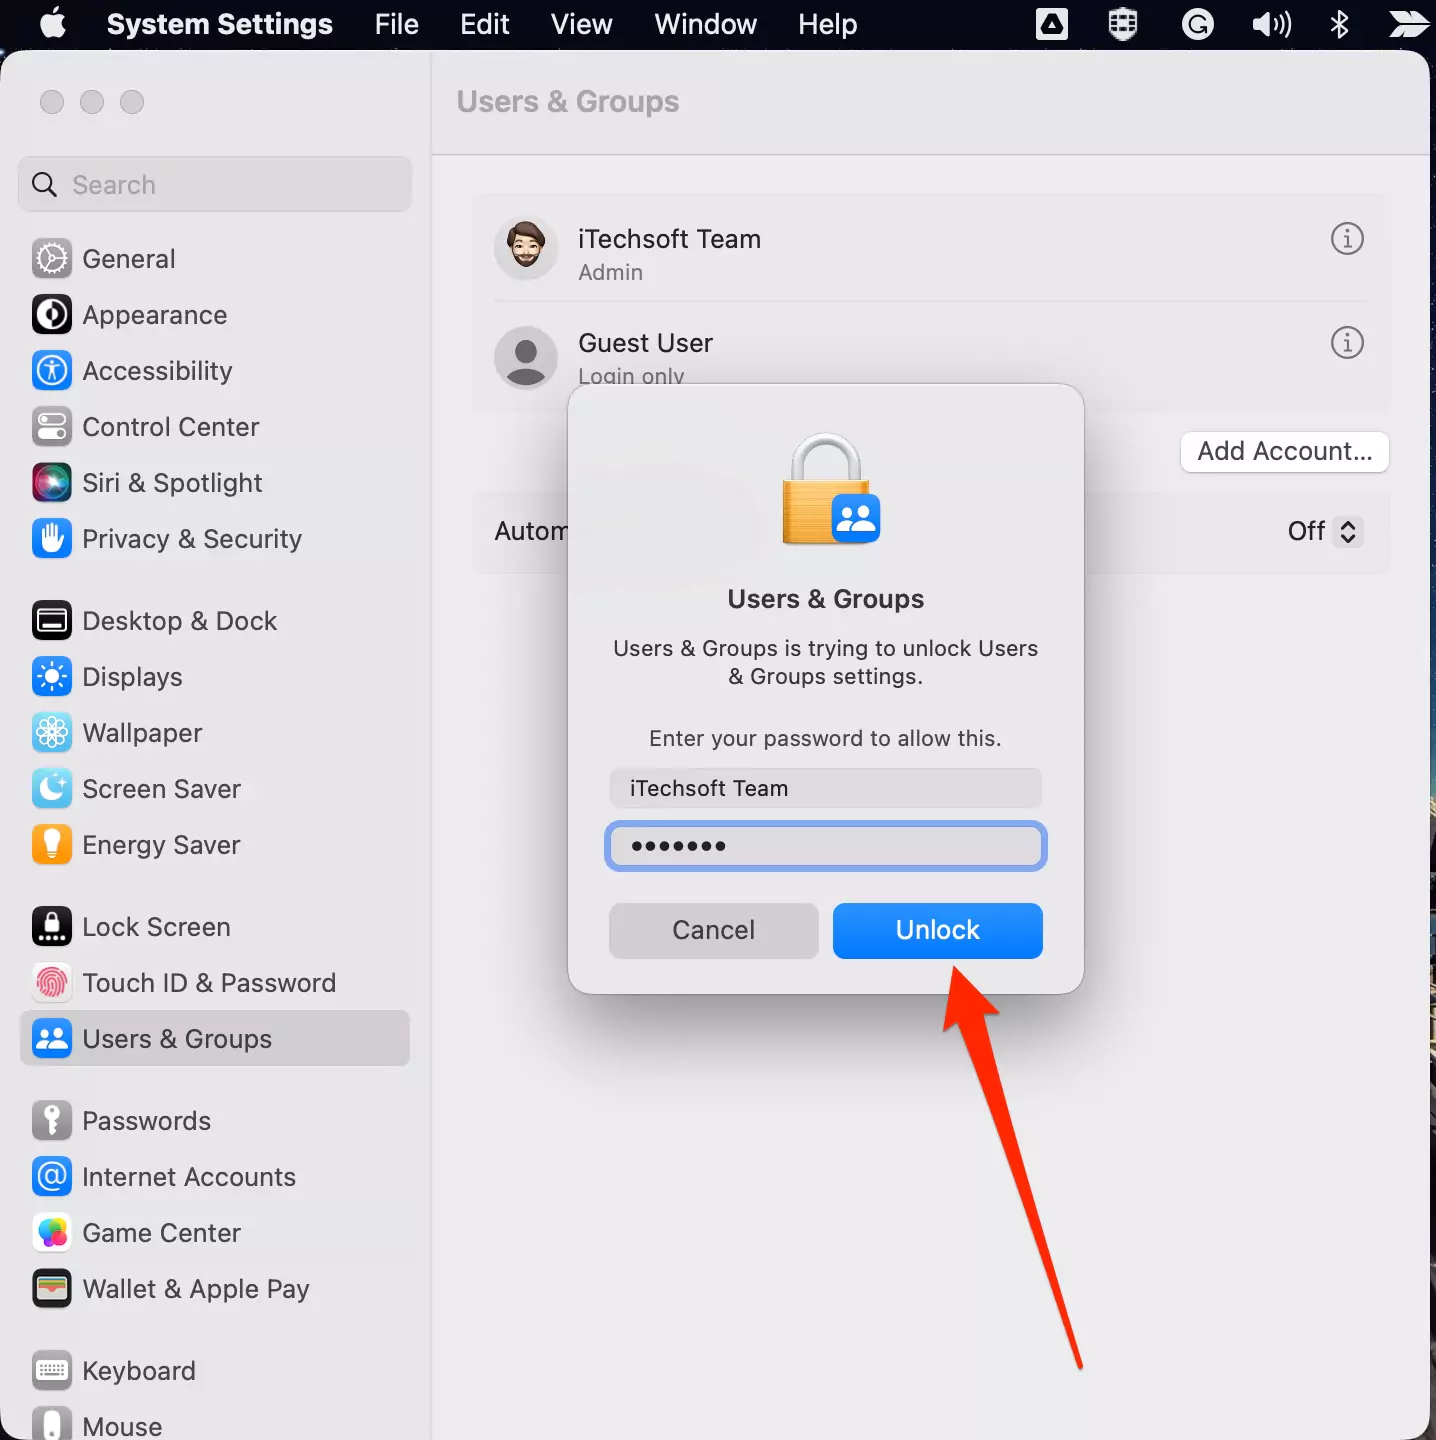Screen dimensions: 1436x1440
Task: Select Touch ID & Password label
Action: click(209, 983)
